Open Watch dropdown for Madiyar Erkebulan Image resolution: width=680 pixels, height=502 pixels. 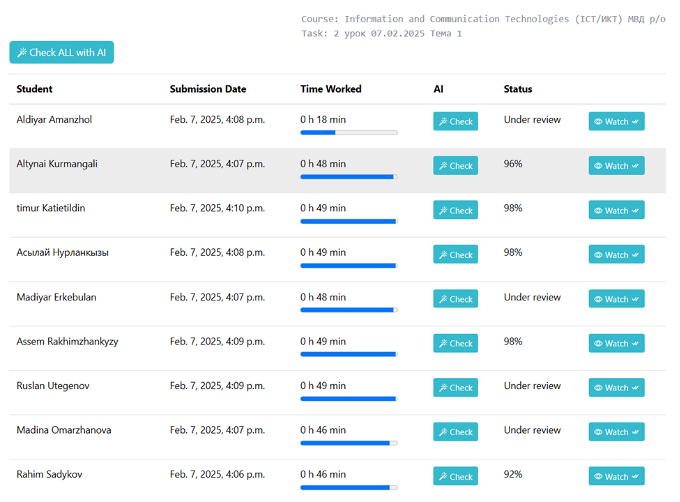point(616,299)
